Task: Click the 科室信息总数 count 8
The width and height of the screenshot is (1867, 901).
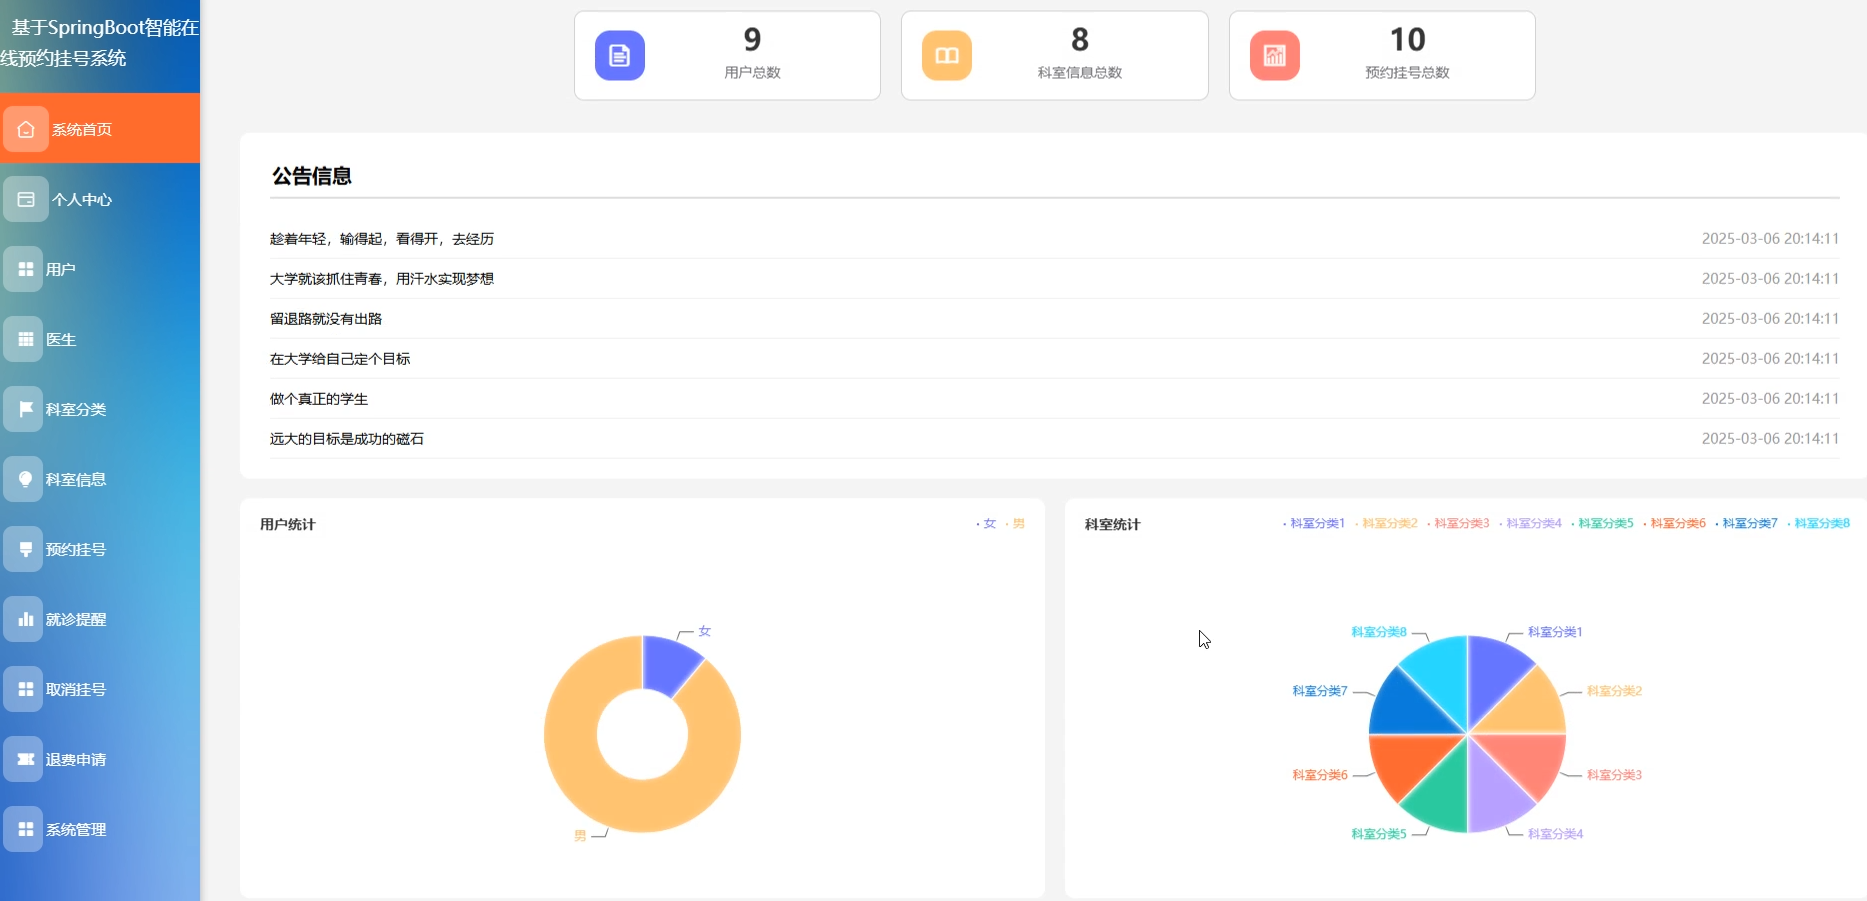Action: pos(1080,39)
